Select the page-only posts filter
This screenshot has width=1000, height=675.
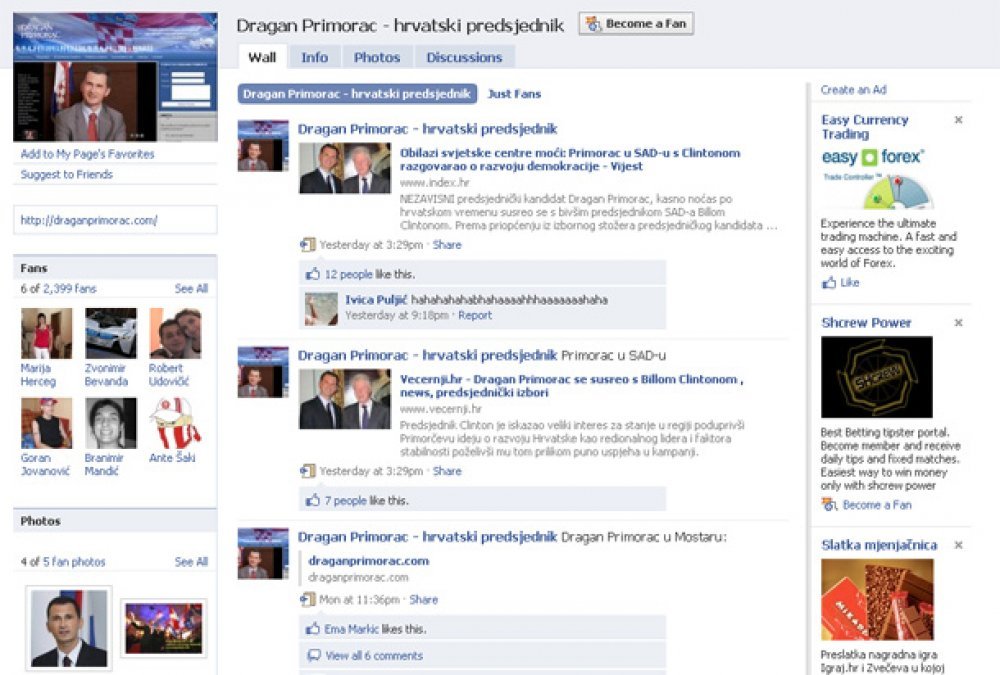pos(357,94)
